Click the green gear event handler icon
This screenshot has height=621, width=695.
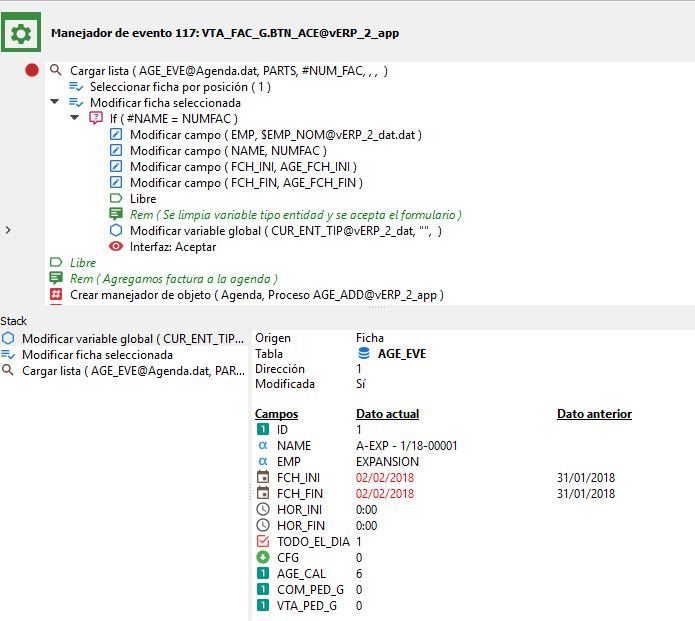[x=20, y=32]
